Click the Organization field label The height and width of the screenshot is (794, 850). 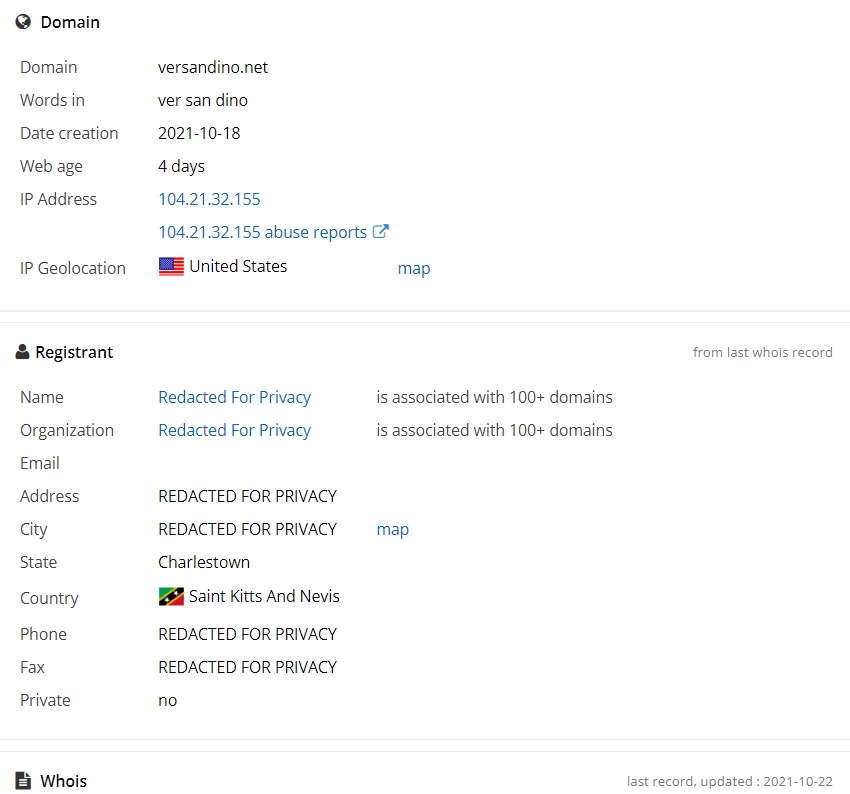tap(67, 430)
